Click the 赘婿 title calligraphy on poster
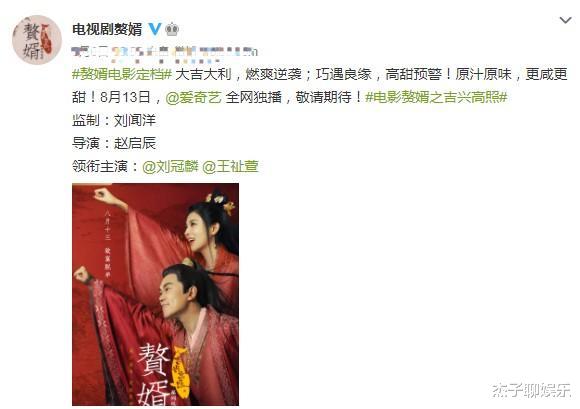The width and height of the screenshot is (580, 409). tap(154, 373)
